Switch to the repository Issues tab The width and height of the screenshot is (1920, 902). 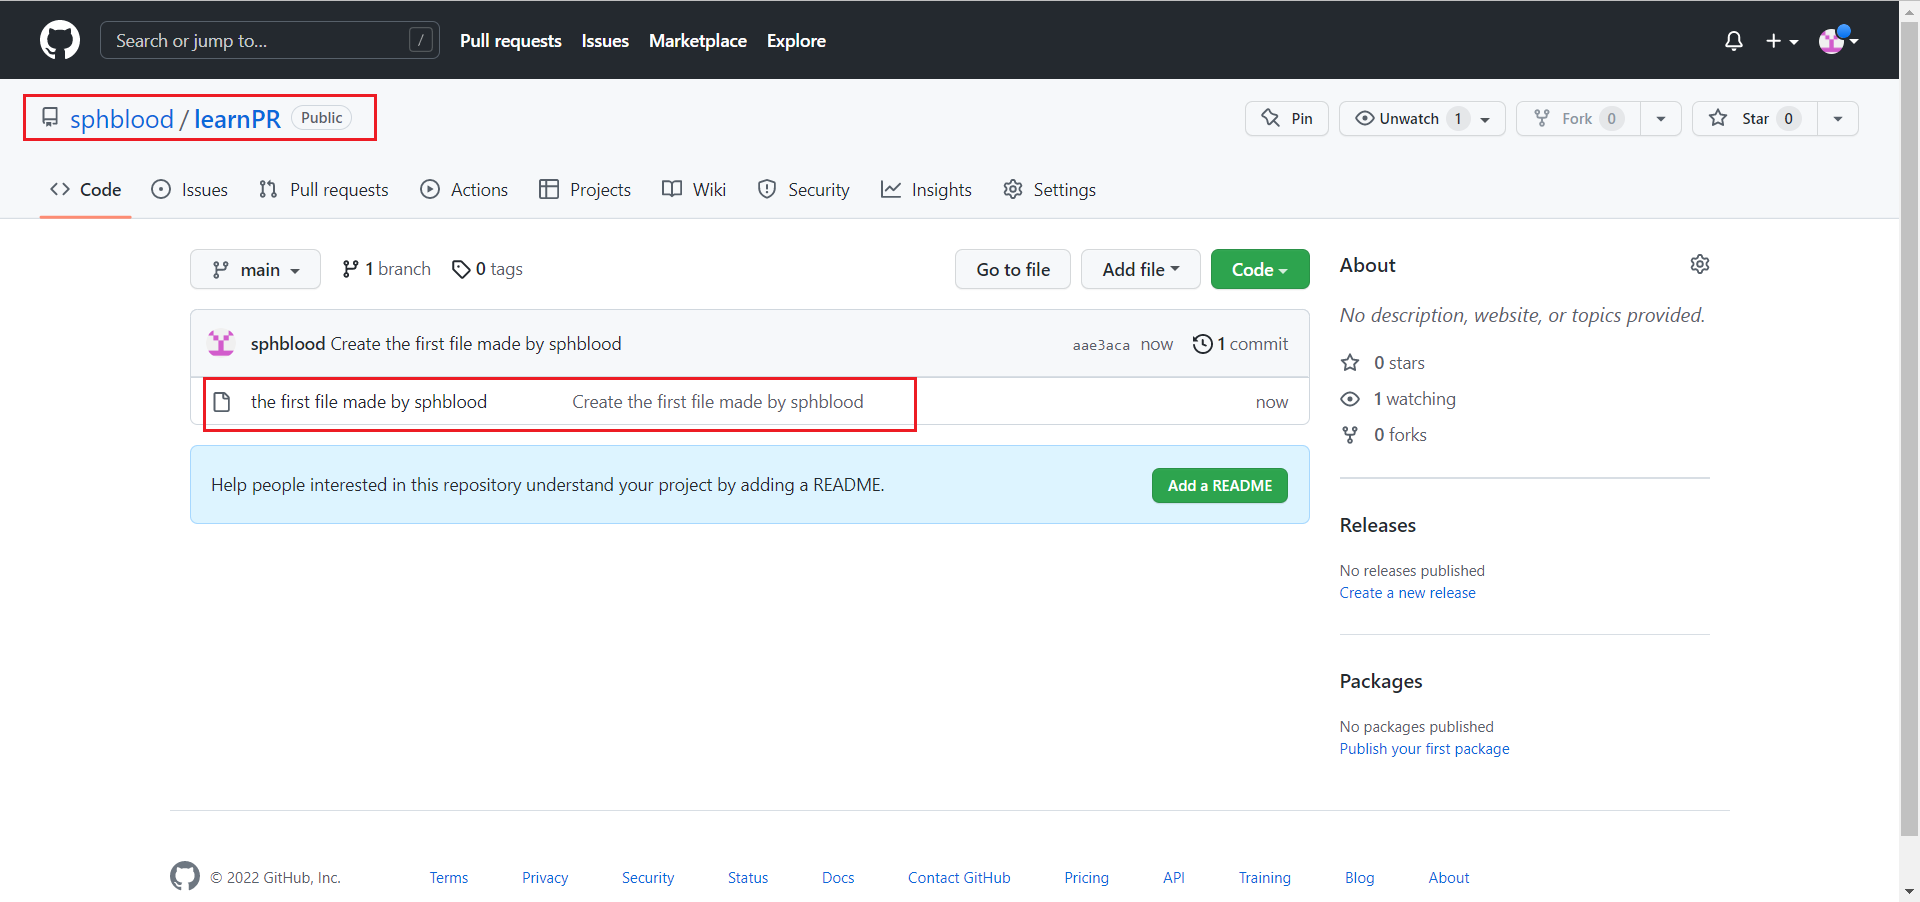189,189
